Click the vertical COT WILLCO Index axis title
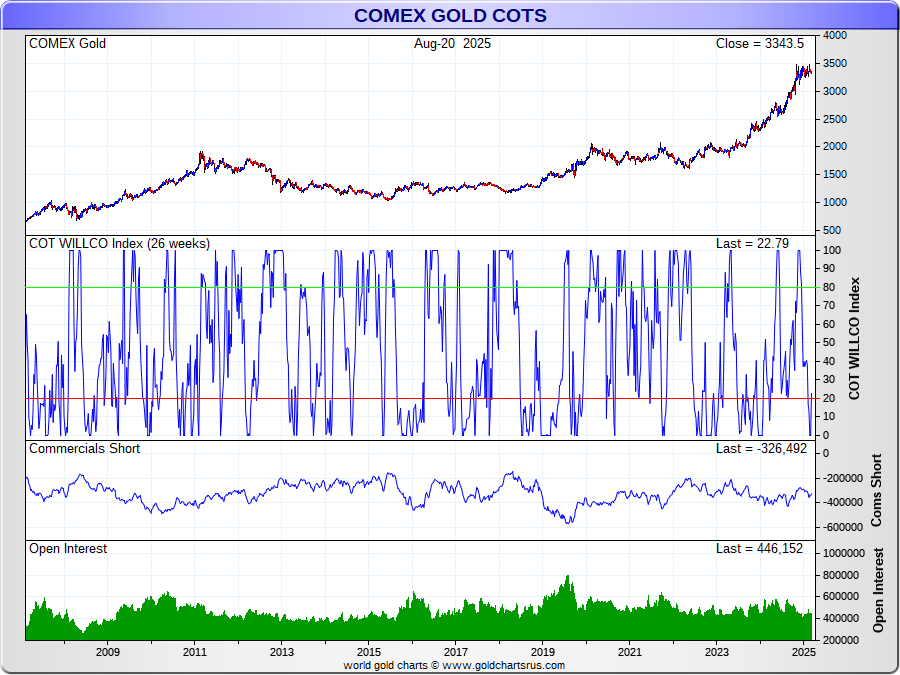Viewport: 900px width, 675px height. coord(855,339)
